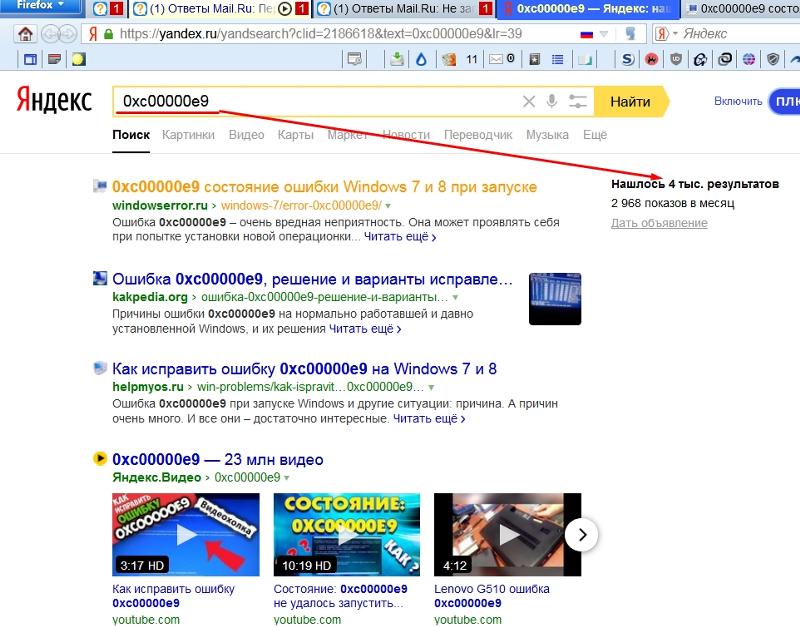
Task: Click the Russian flag icon in address bar
Action: pyautogui.click(x=587, y=34)
